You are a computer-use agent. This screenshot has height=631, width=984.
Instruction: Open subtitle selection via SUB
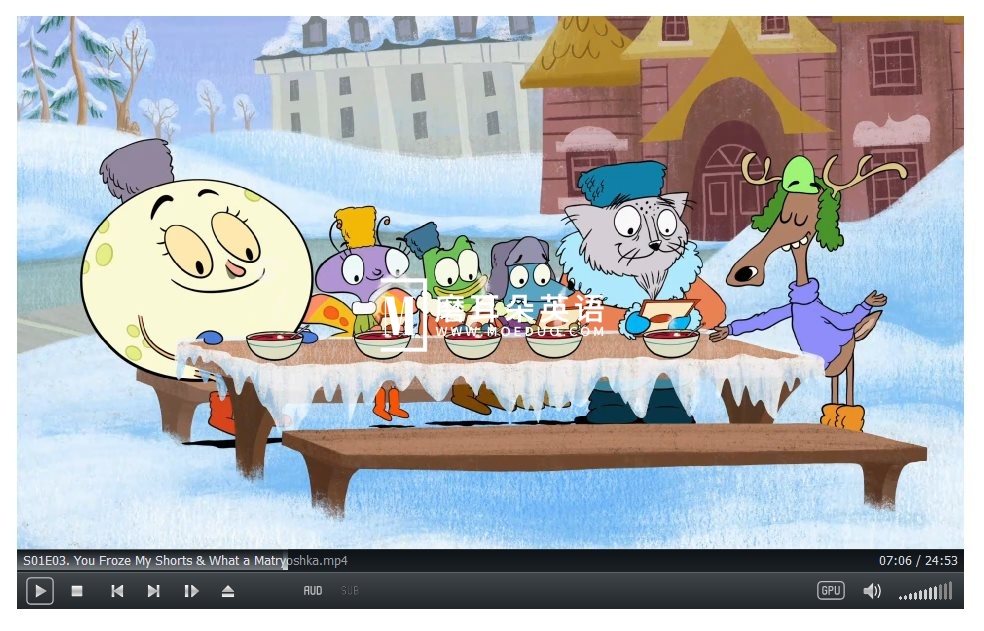point(350,591)
